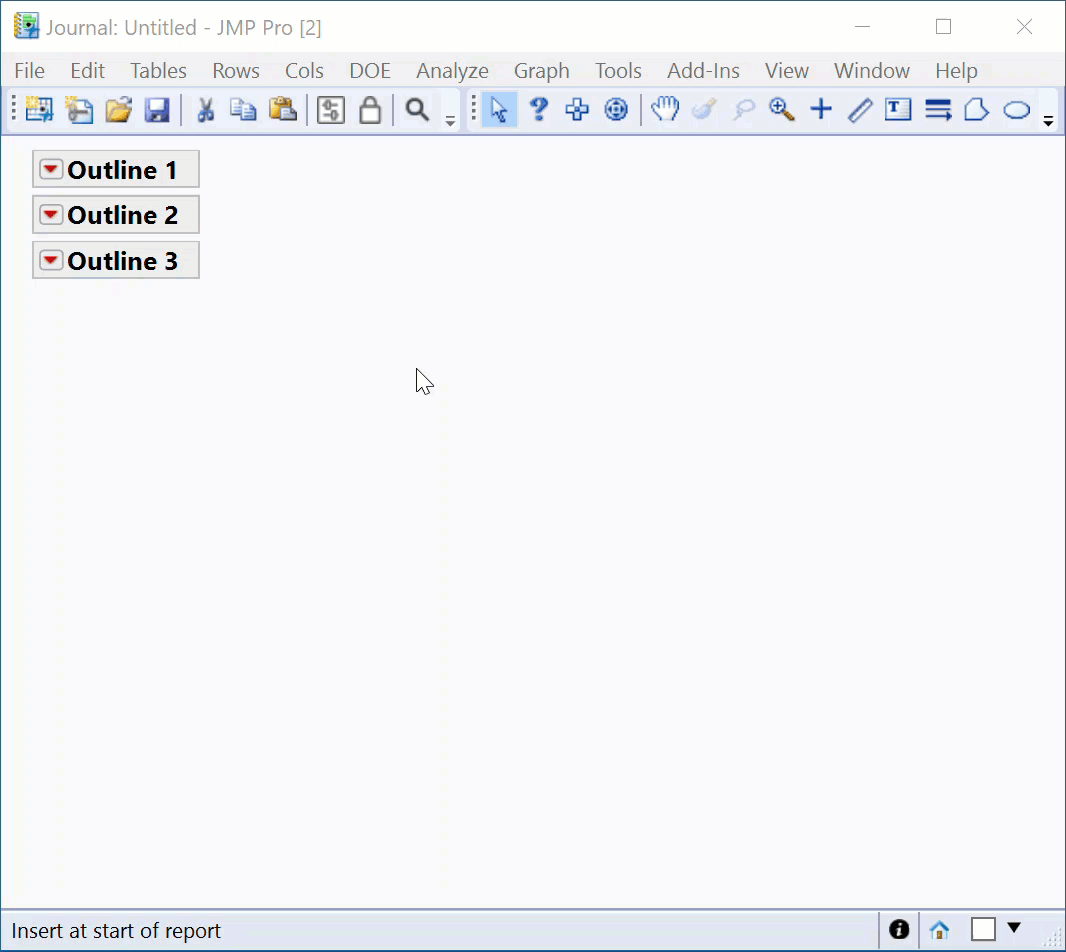Screen dimensions: 1066x952
Task: Open an existing file from the toolbar
Action: pos(118,109)
